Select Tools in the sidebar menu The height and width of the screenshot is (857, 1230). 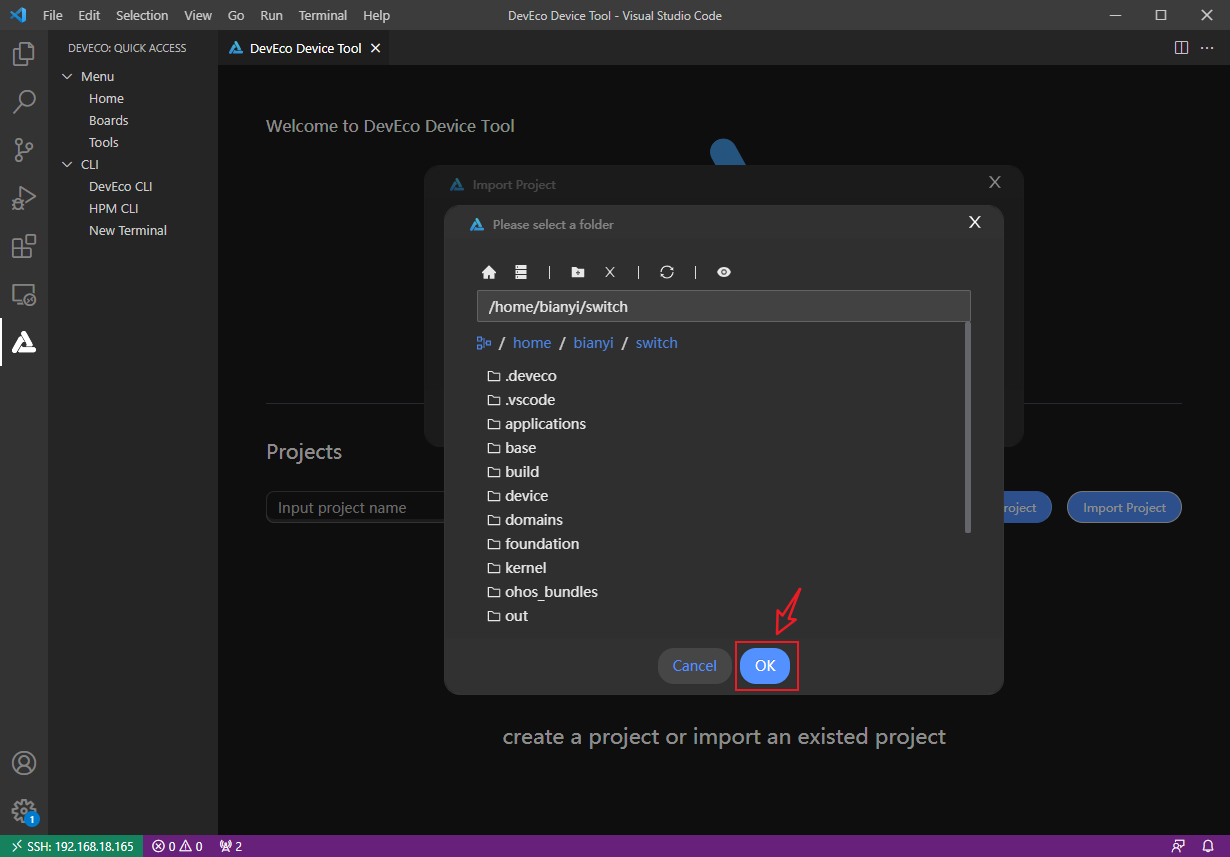tap(103, 142)
